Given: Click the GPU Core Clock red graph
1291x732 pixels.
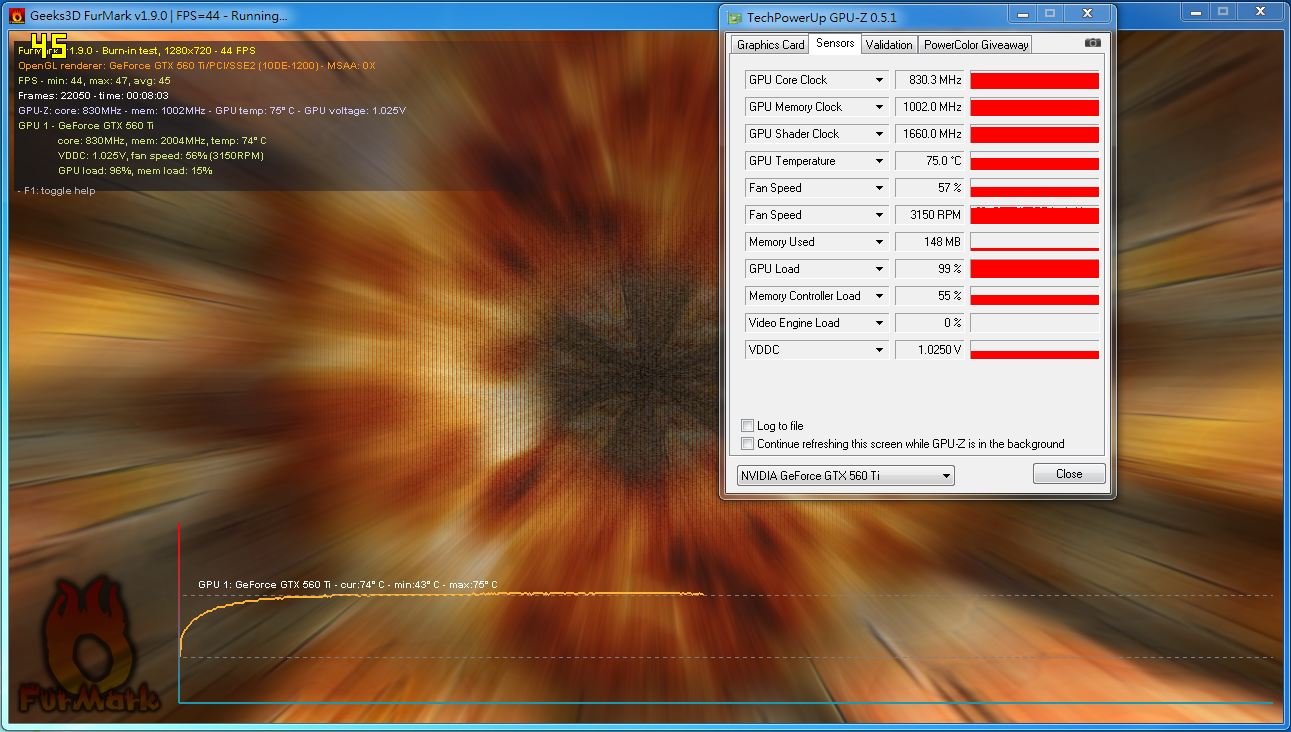Looking at the screenshot, I should tap(1034, 80).
